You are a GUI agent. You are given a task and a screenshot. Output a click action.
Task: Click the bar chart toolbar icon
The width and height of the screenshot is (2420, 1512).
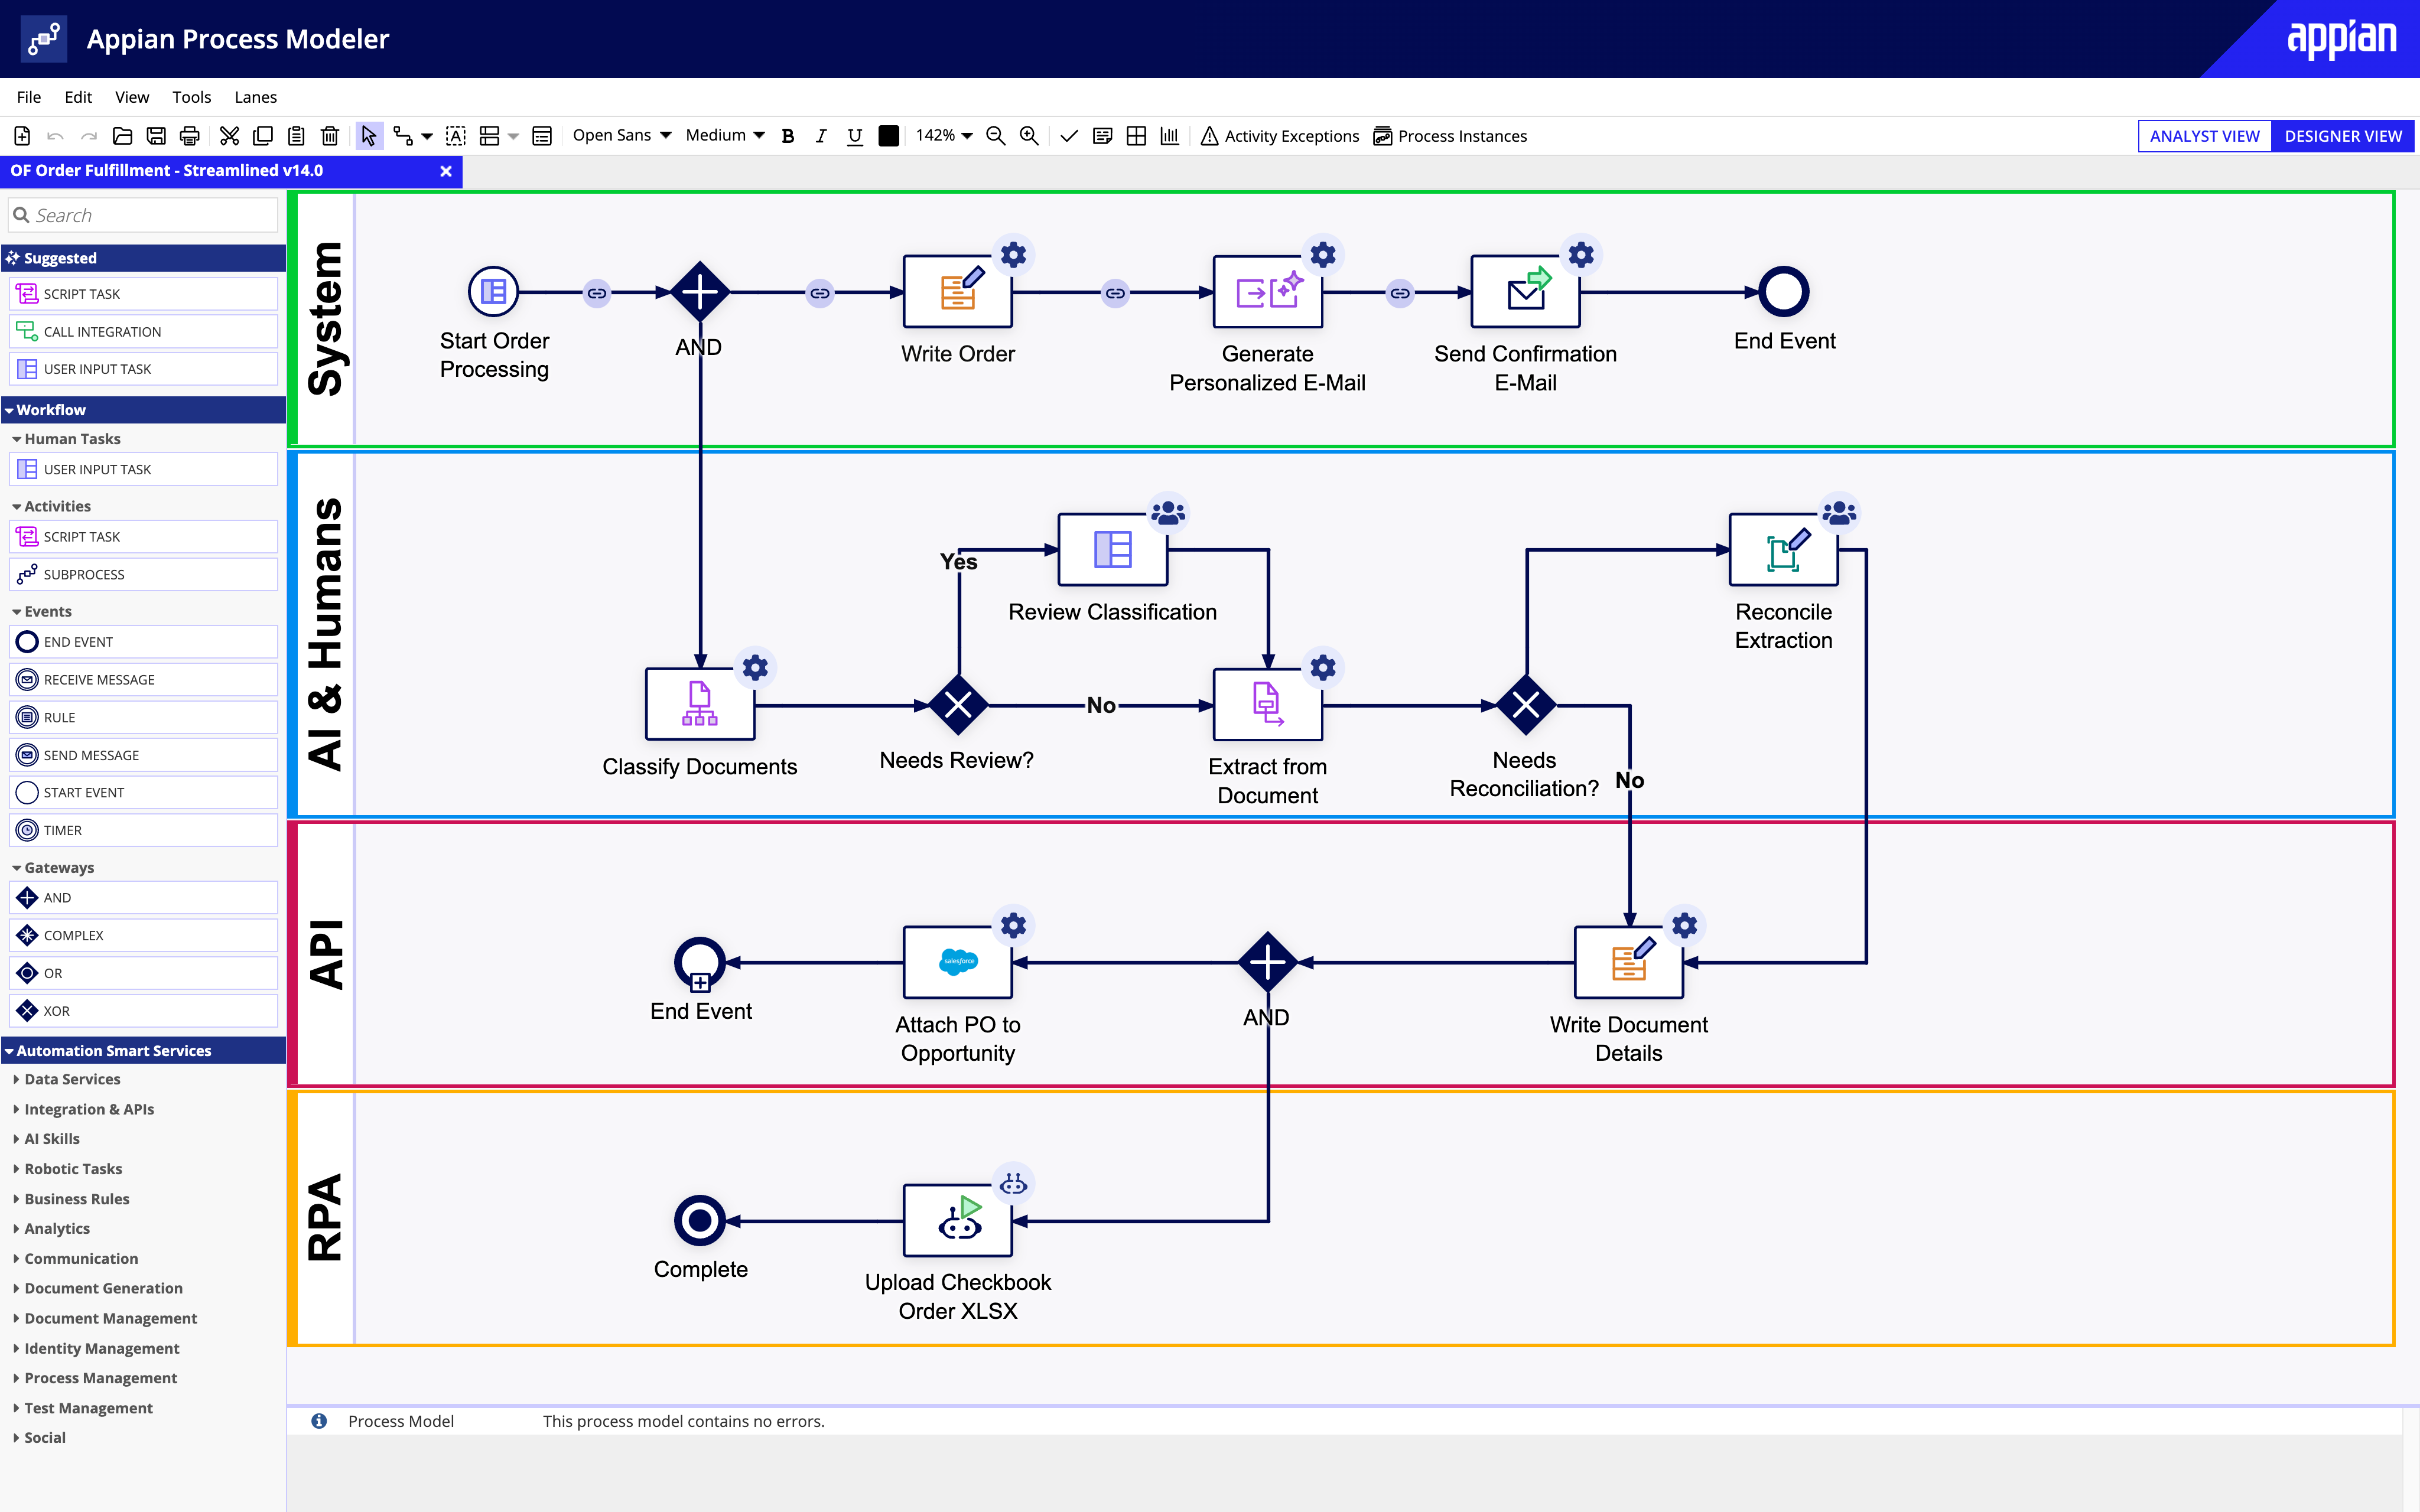[x=1170, y=136]
